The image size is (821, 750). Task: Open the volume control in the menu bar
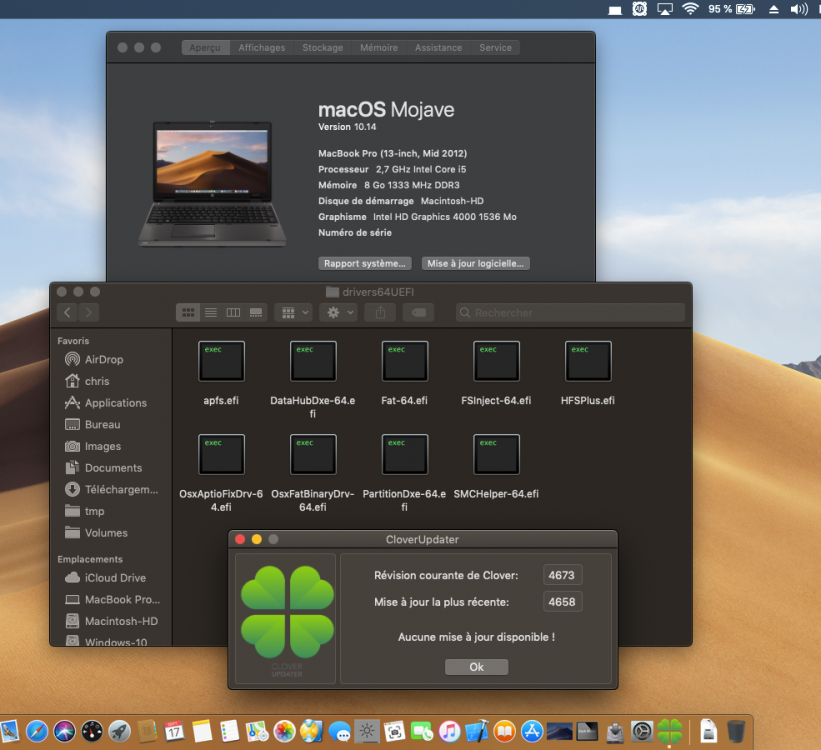pyautogui.click(x=799, y=9)
